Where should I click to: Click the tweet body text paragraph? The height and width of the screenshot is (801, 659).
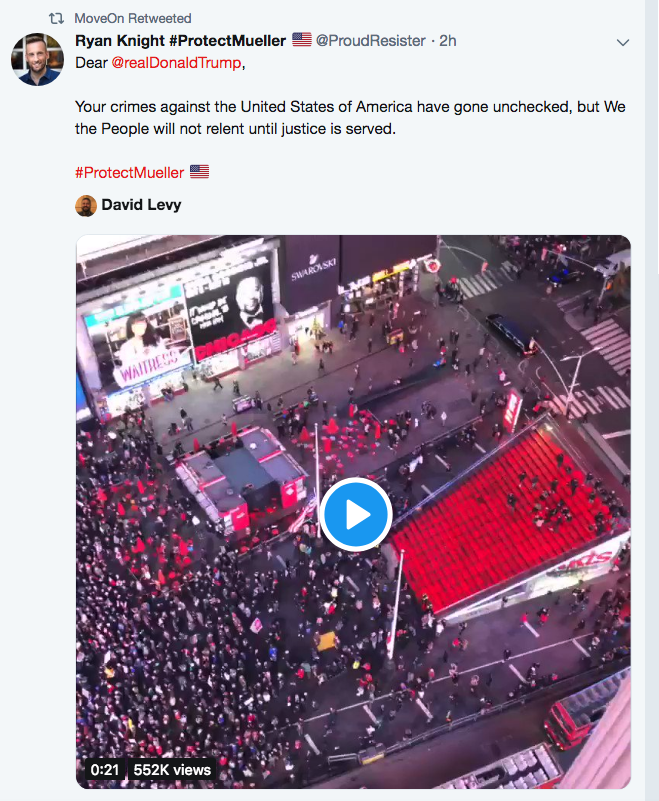click(x=350, y=117)
